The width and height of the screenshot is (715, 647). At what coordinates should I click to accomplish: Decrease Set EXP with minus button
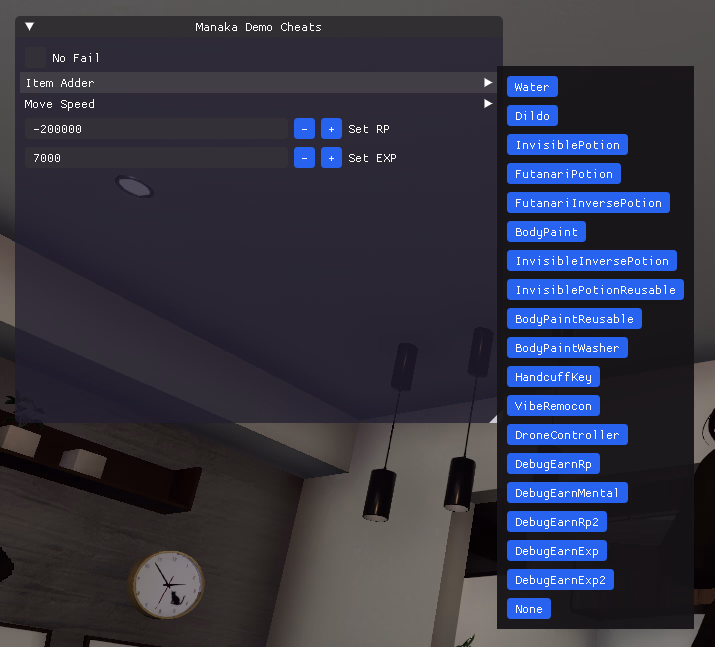[305, 158]
